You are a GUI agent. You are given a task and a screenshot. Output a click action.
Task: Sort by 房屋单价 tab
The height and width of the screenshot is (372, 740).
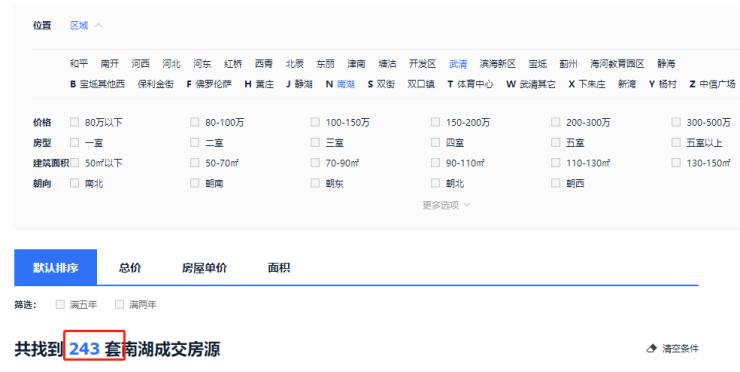(204, 268)
